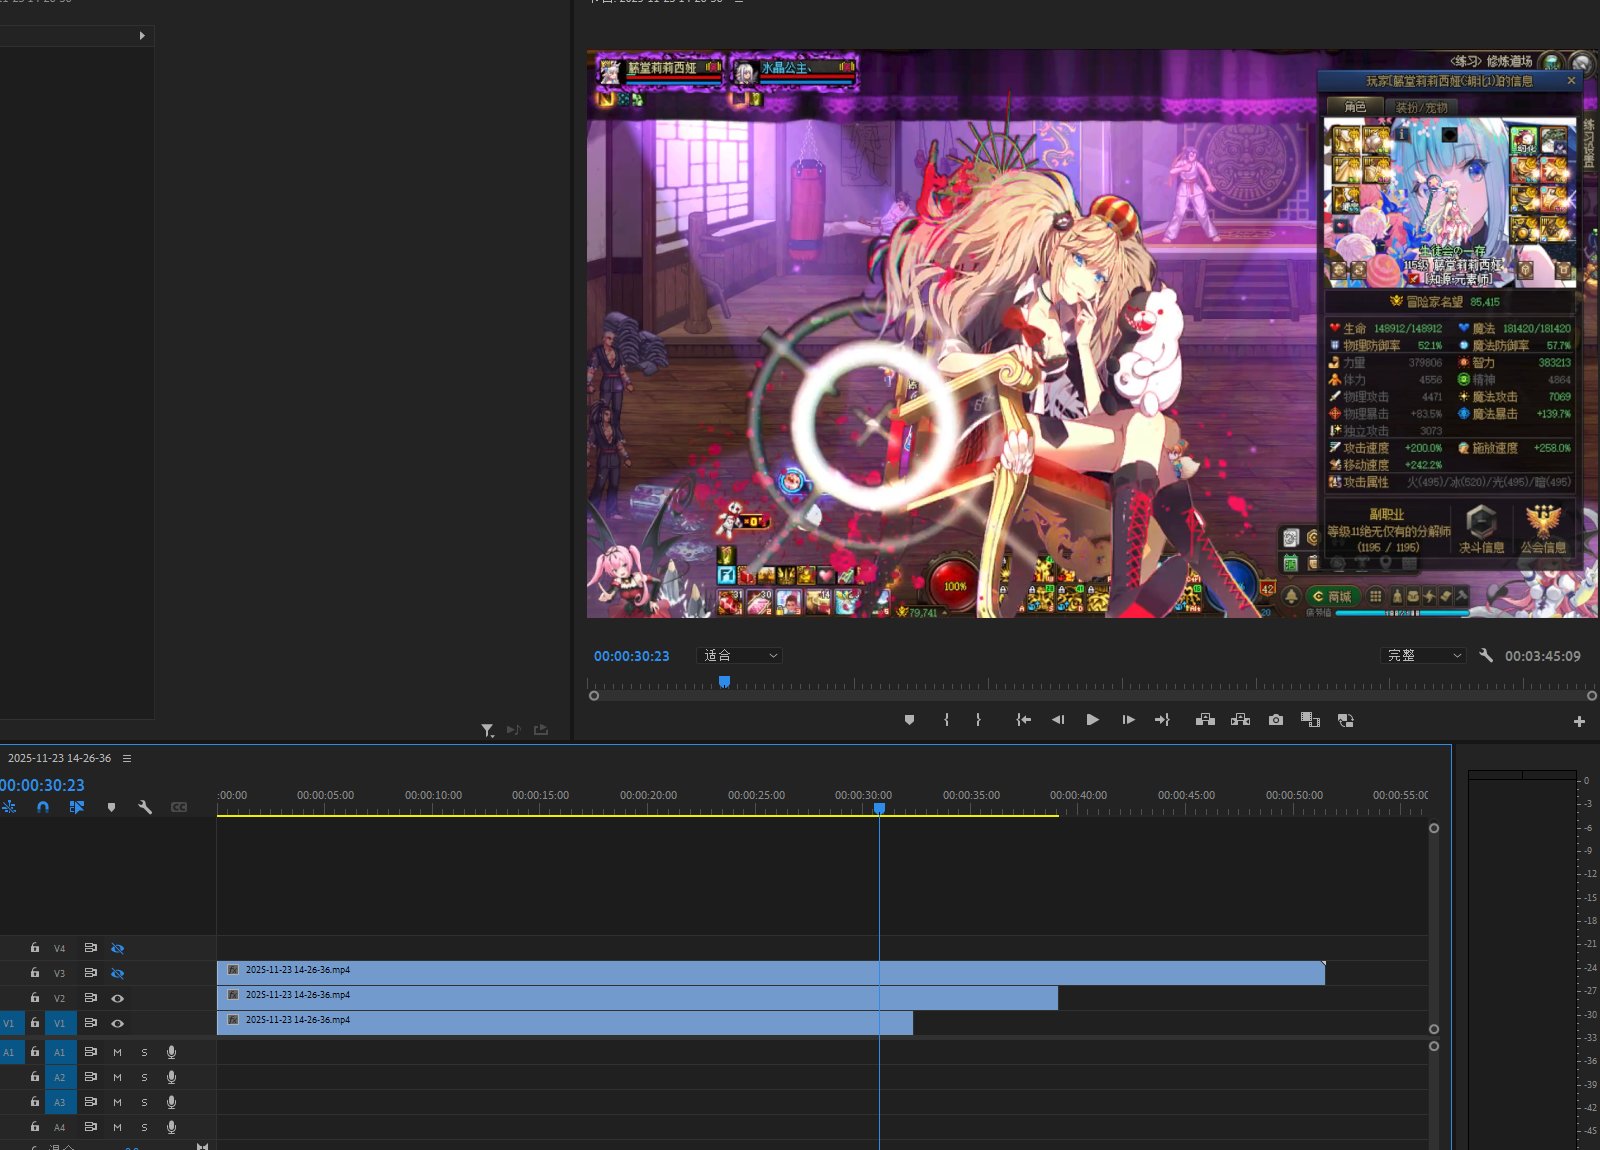Open the zoom level 适合 dropdown

[x=739, y=656]
